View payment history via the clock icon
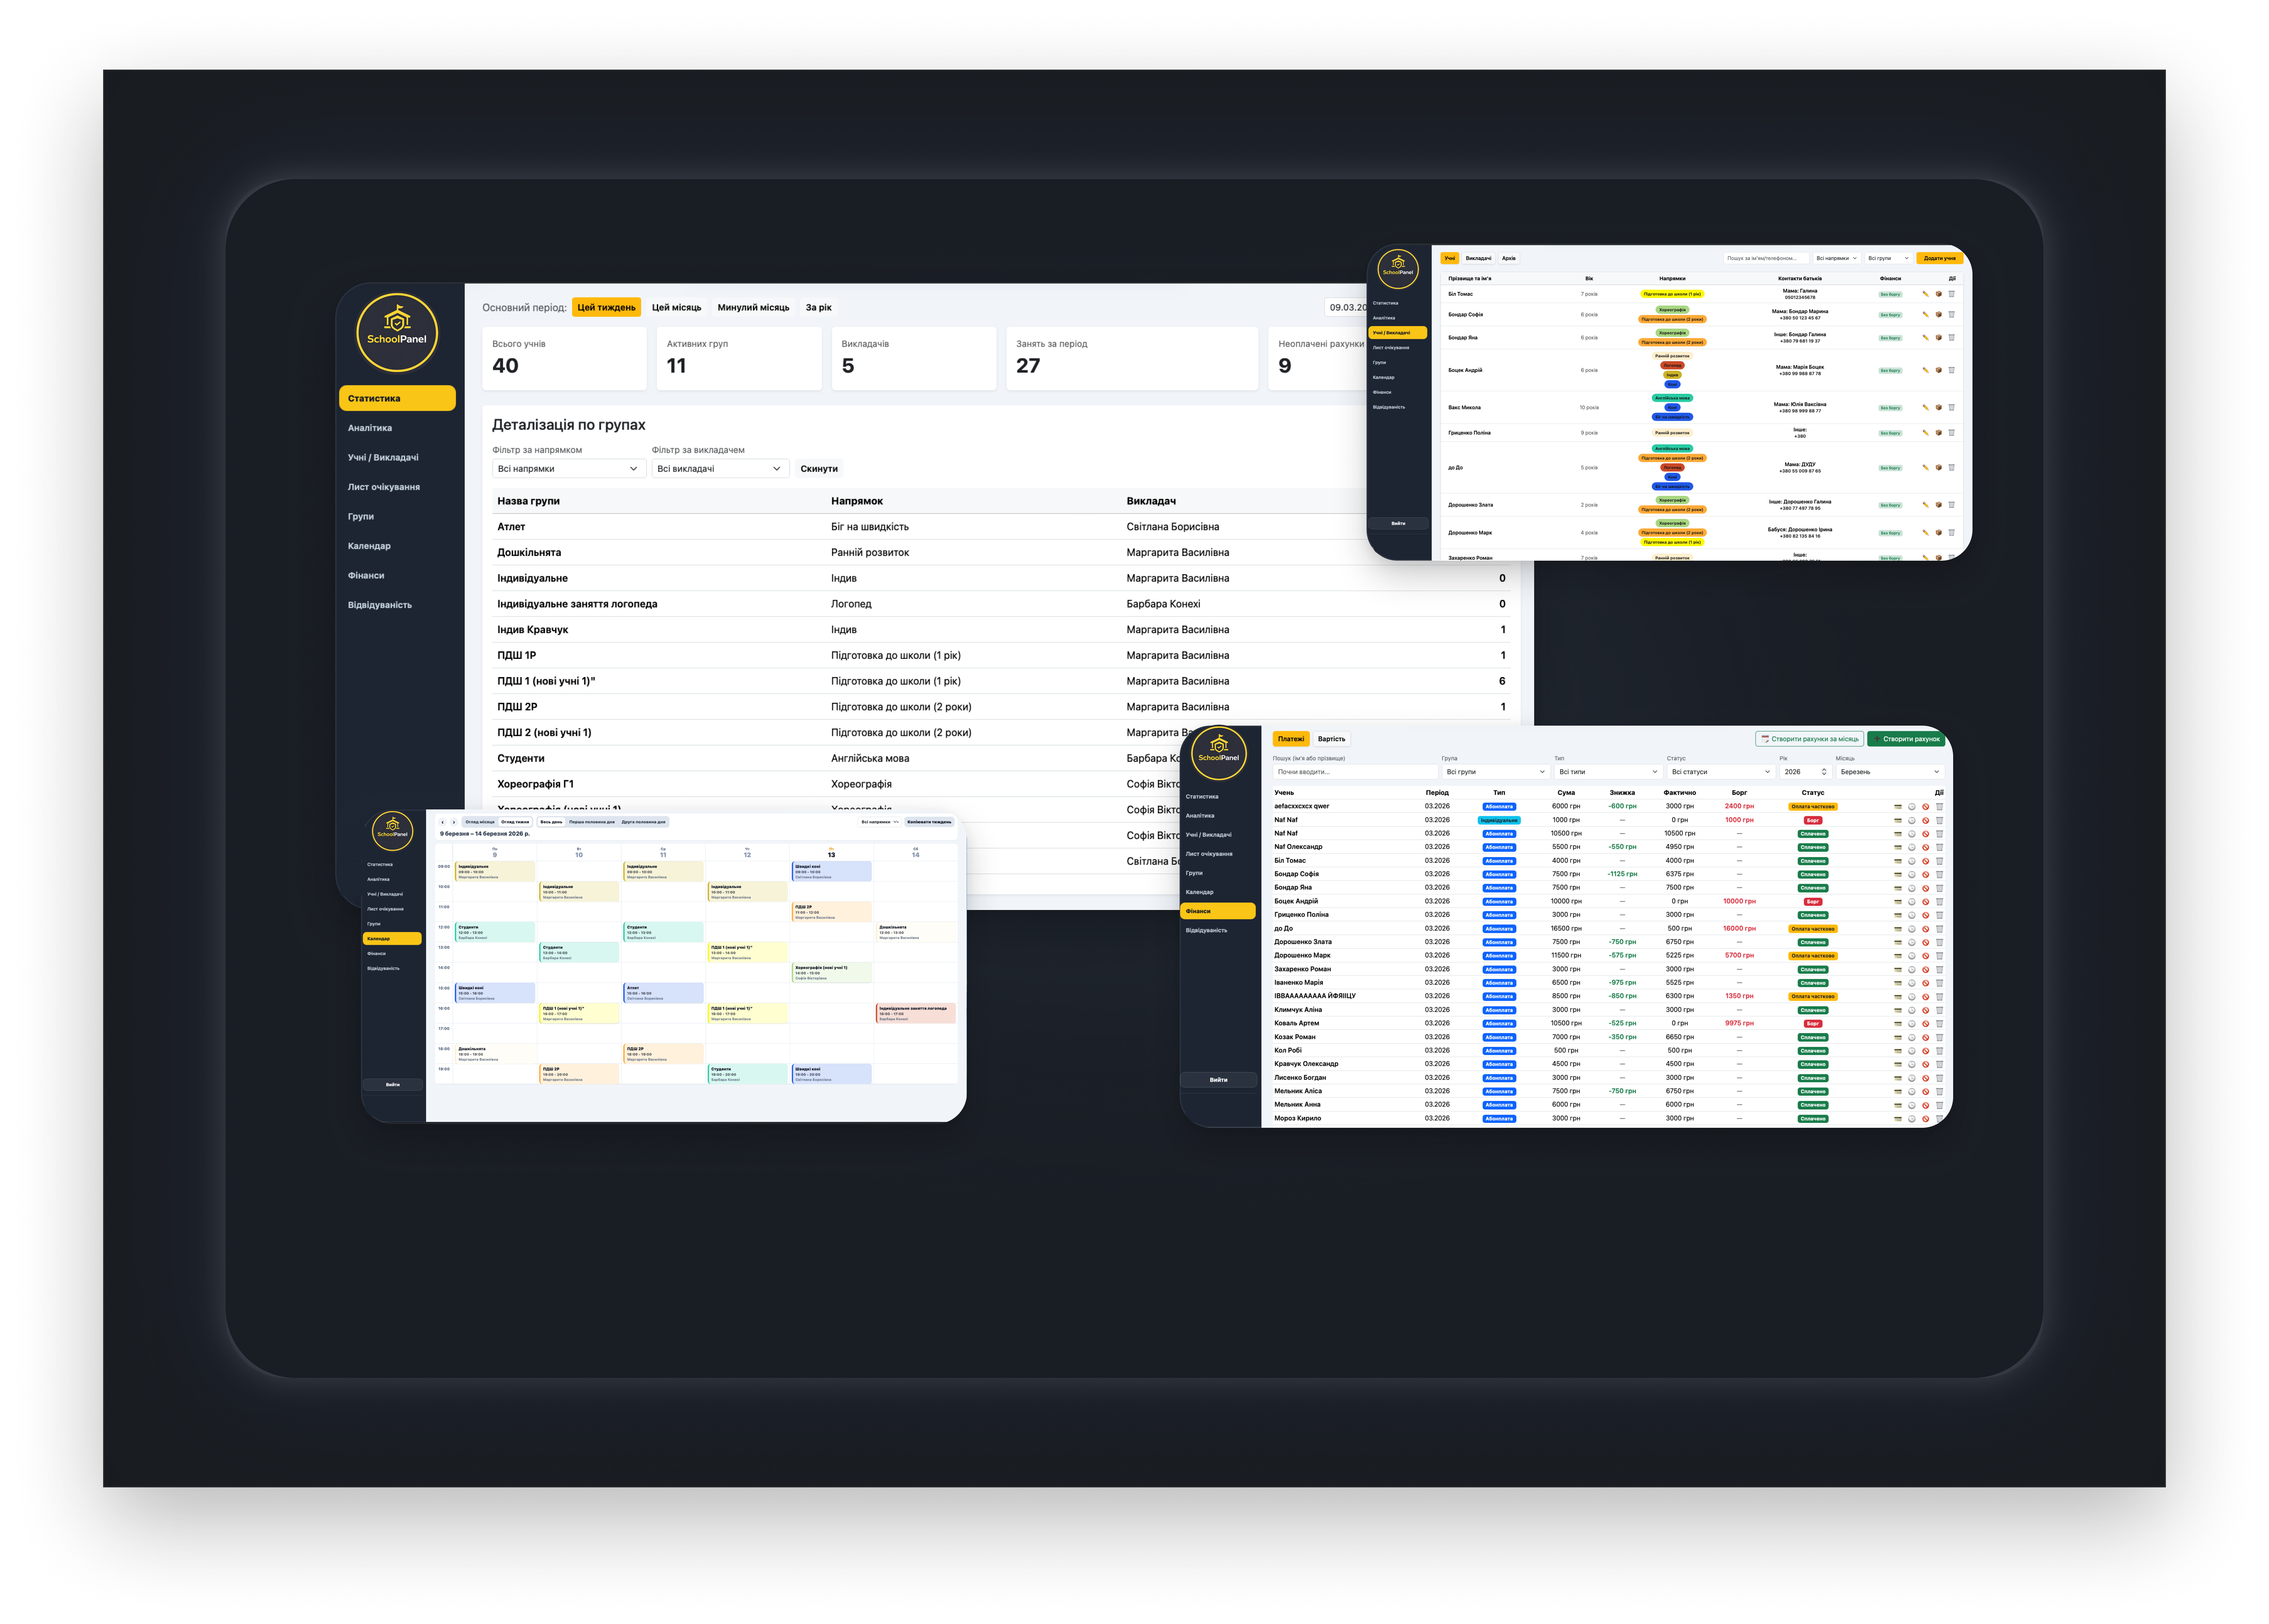2269x1624 pixels. (x=1912, y=807)
